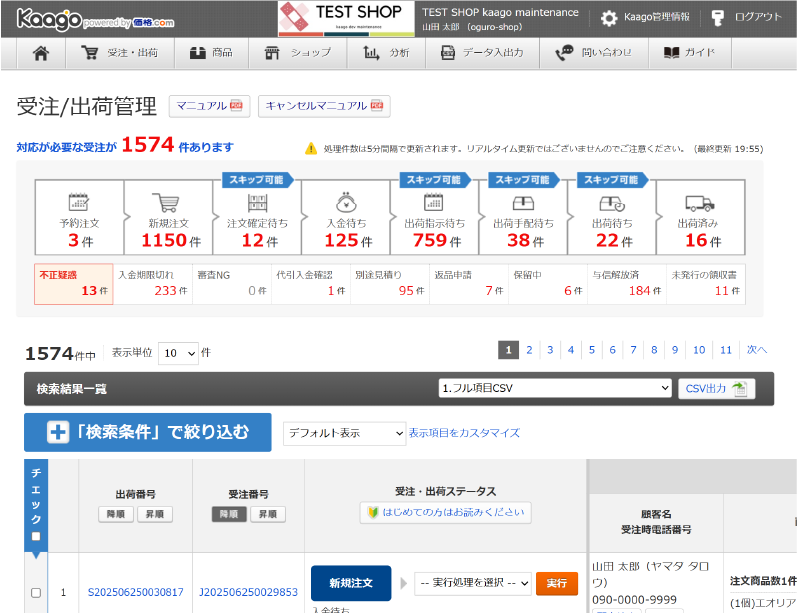
Task: Select the 未発行の領収書 11件 filter
Action: (x=706, y=284)
